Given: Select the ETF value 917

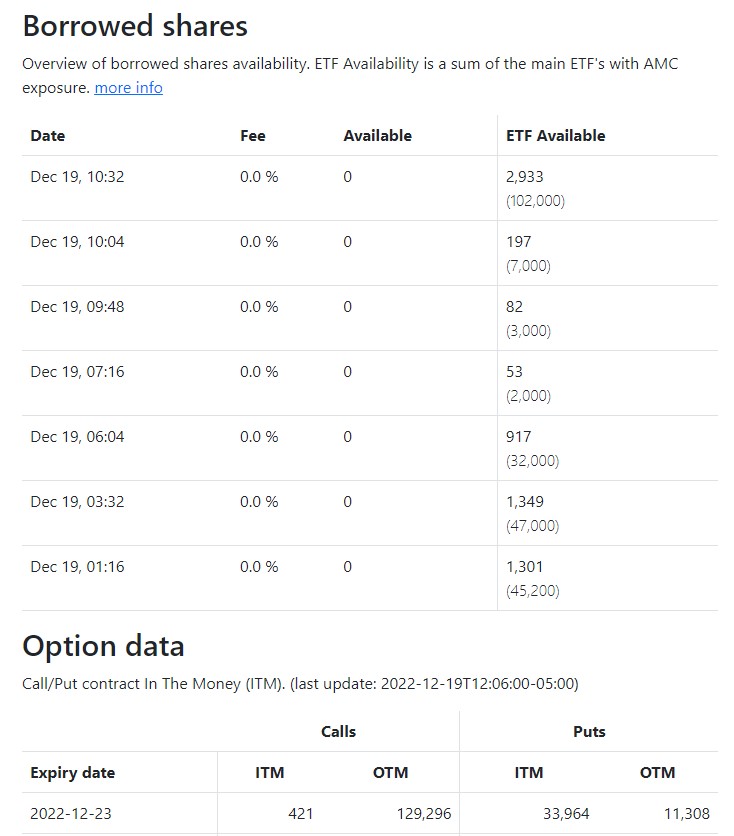Looking at the screenshot, I should [x=519, y=437].
